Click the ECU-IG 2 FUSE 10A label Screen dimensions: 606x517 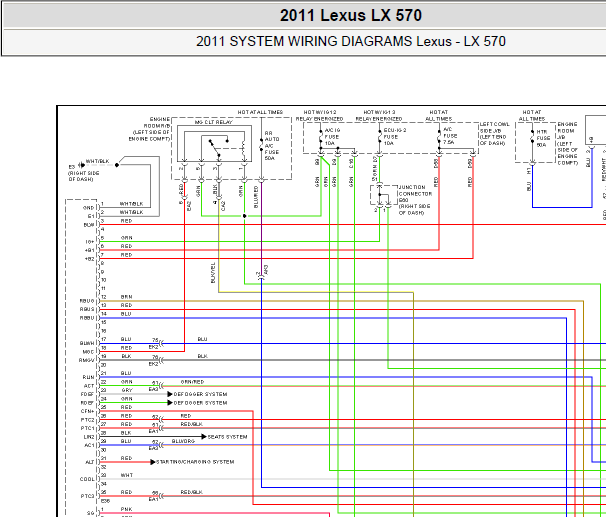point(395,137)
